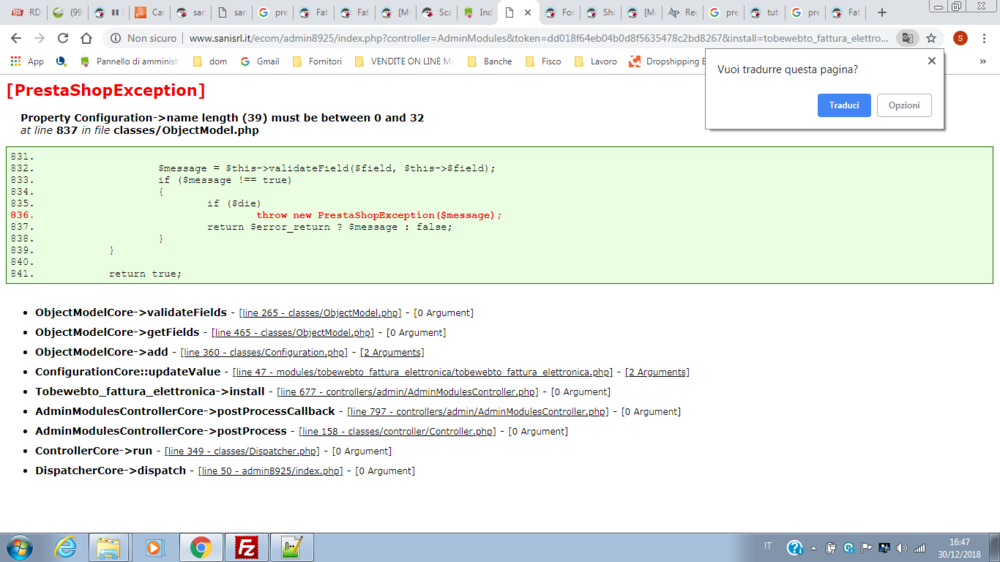Switch to the RD tab
The height and width of the screenshot is (562, 1000).
coord(26,12)
